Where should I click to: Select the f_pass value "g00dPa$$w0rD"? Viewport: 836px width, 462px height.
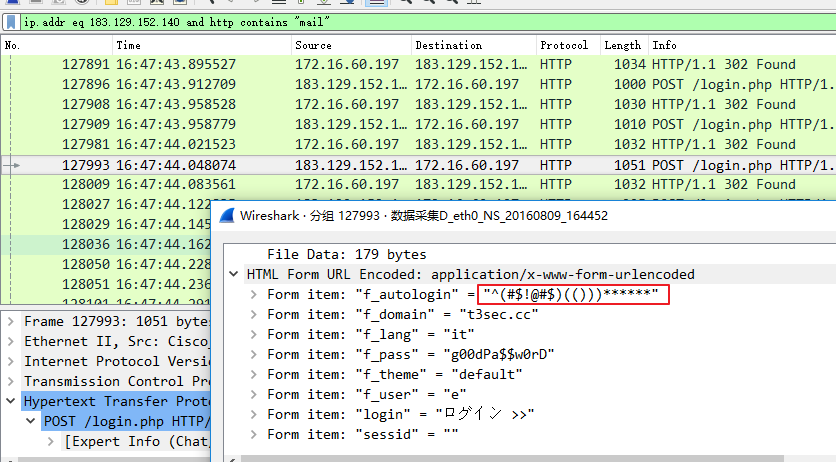499,354
